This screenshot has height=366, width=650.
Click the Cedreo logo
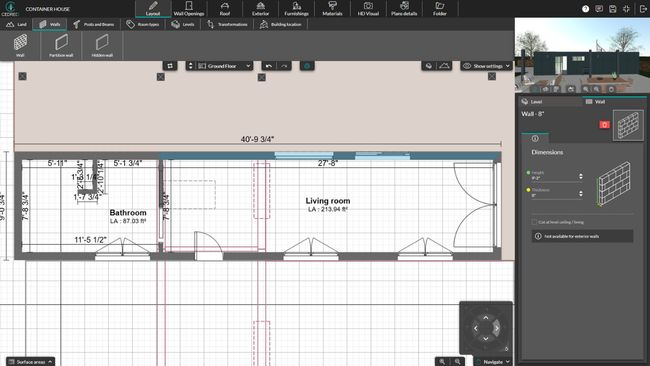click(x=10, y=8)
